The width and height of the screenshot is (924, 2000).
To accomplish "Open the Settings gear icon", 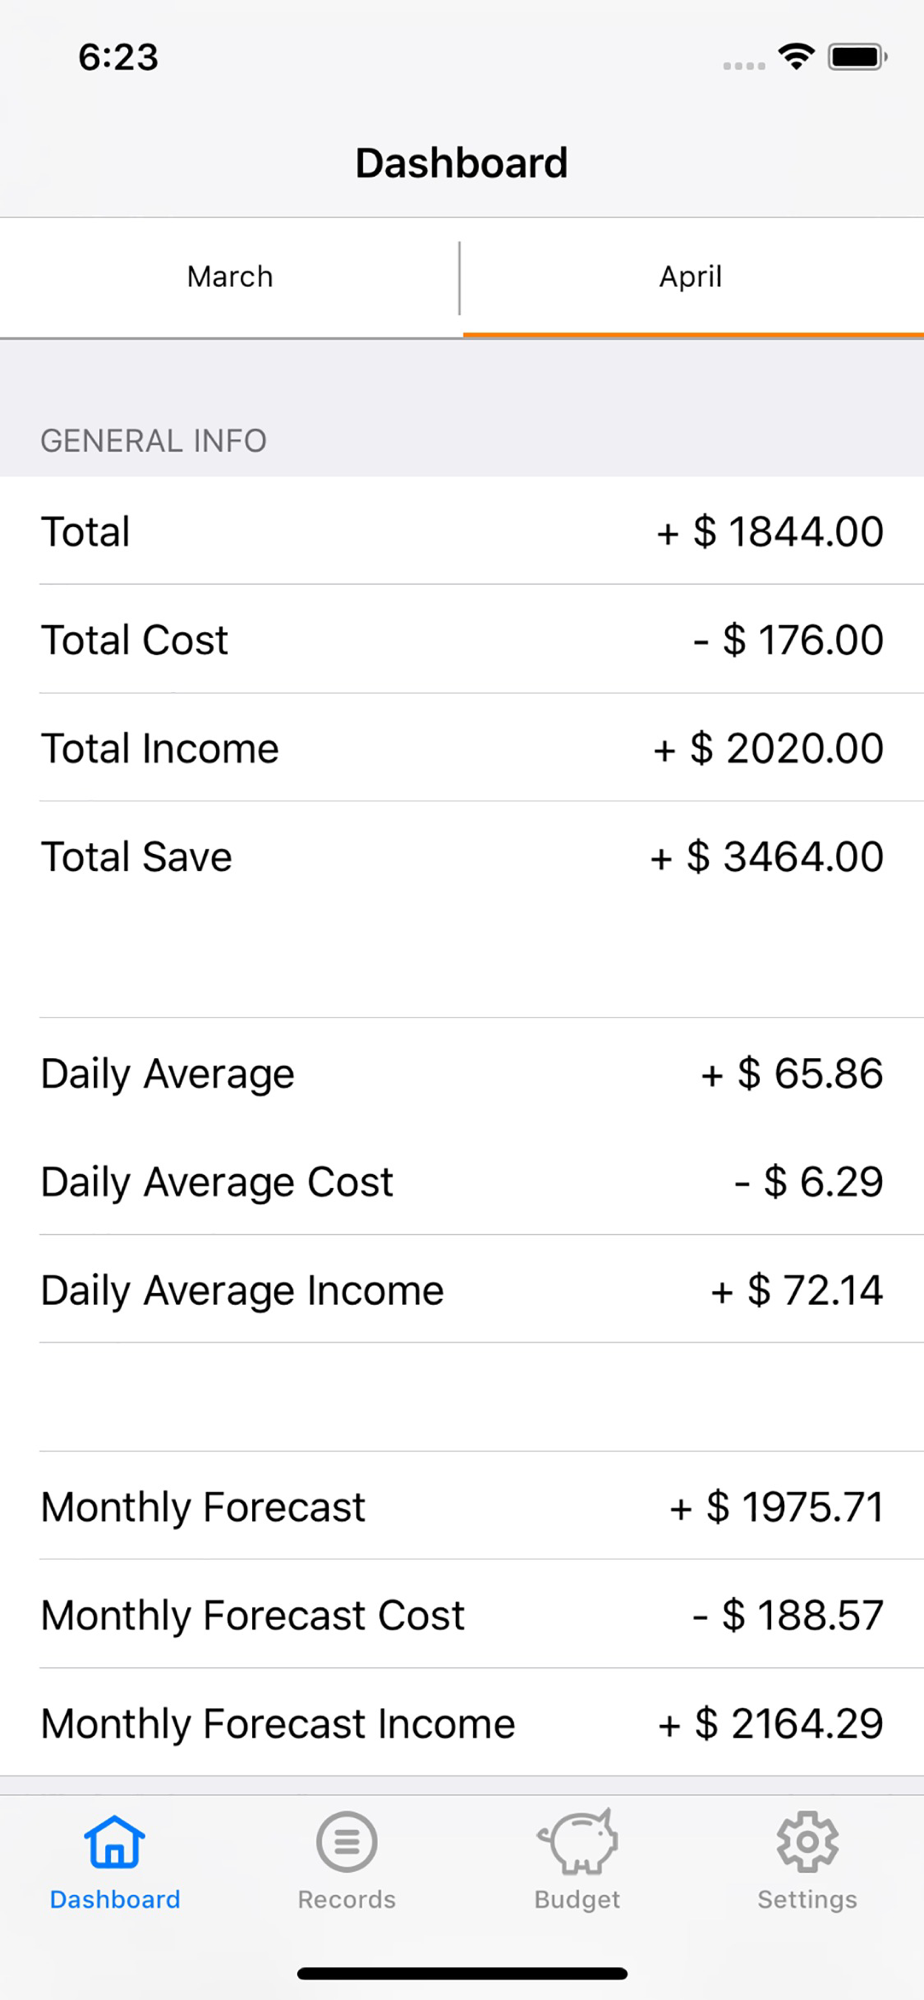I will pyautogui.click(x=807, y=1841).
